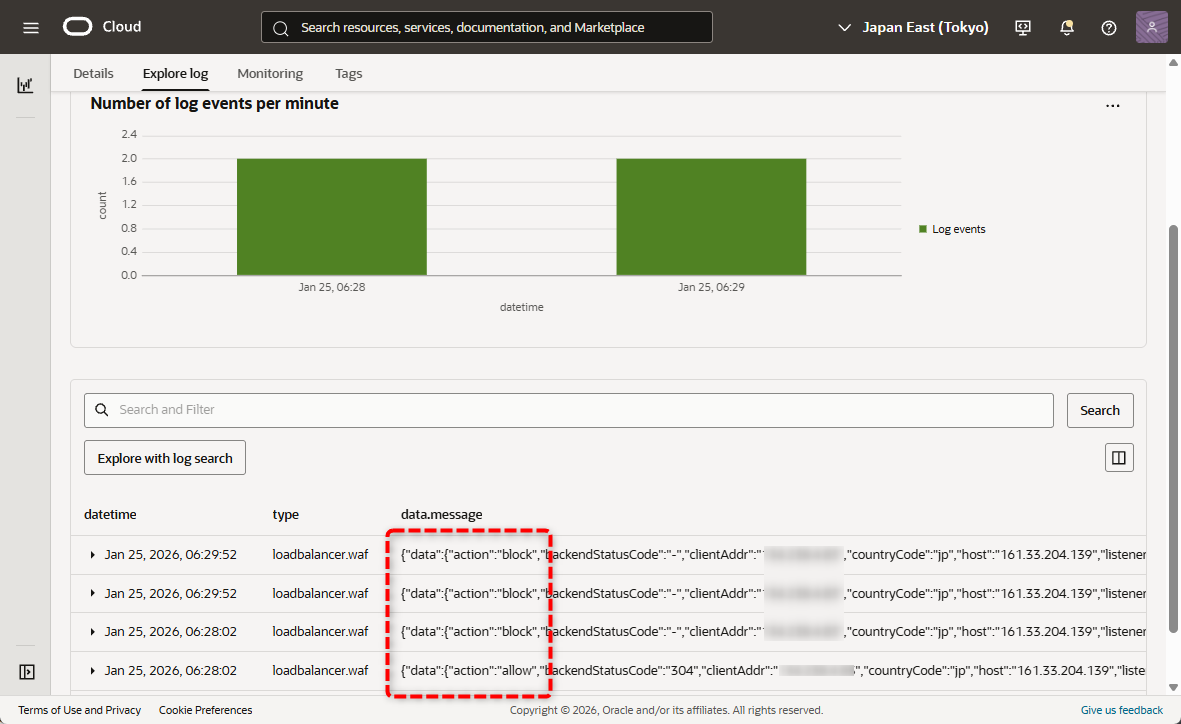Open the hamburger navigation menu
1181x724 pixels.
[x=31, y=27]
